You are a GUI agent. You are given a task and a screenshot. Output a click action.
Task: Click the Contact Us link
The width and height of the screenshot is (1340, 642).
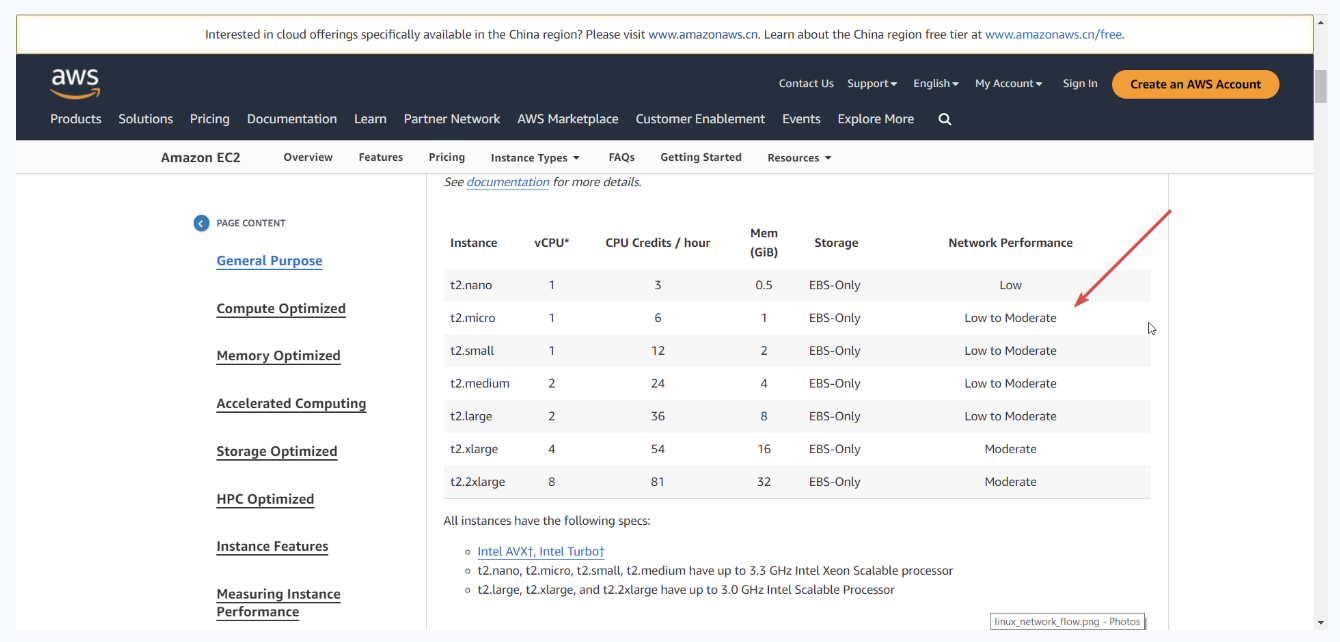pos(806,84)
